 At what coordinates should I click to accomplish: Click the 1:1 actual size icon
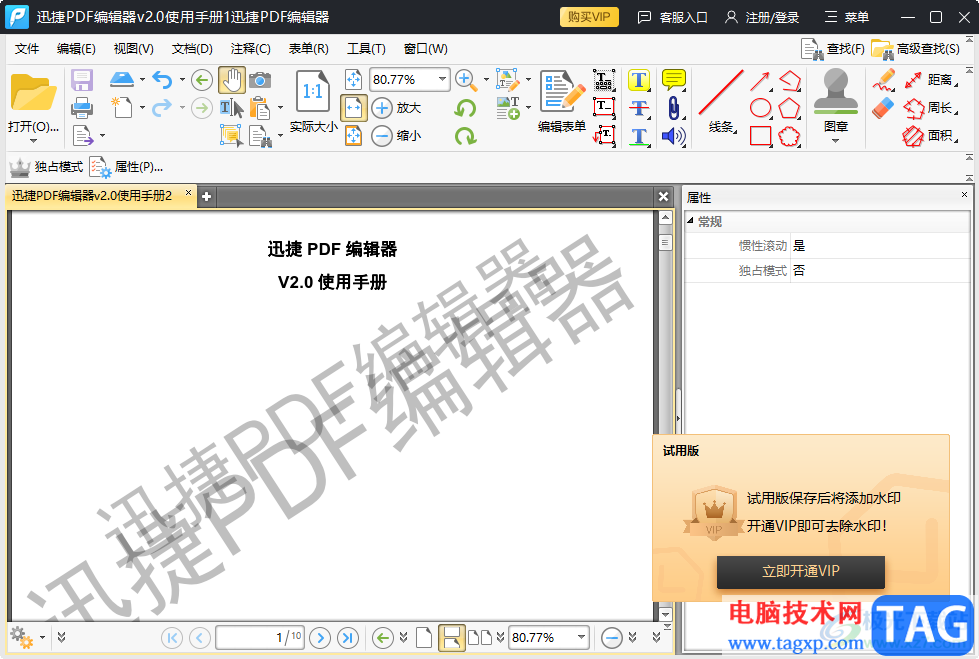click(312, 92)
